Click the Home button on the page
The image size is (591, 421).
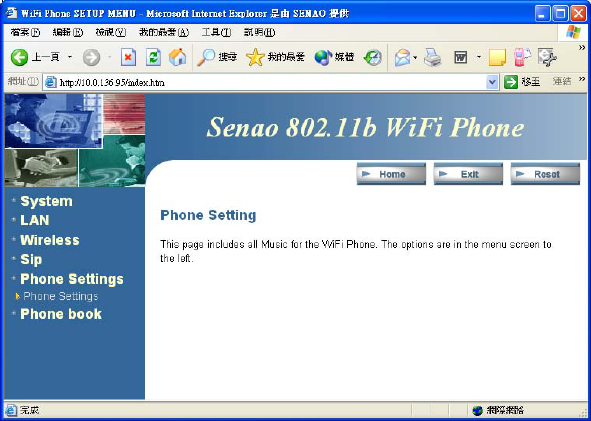click(391, 174)
